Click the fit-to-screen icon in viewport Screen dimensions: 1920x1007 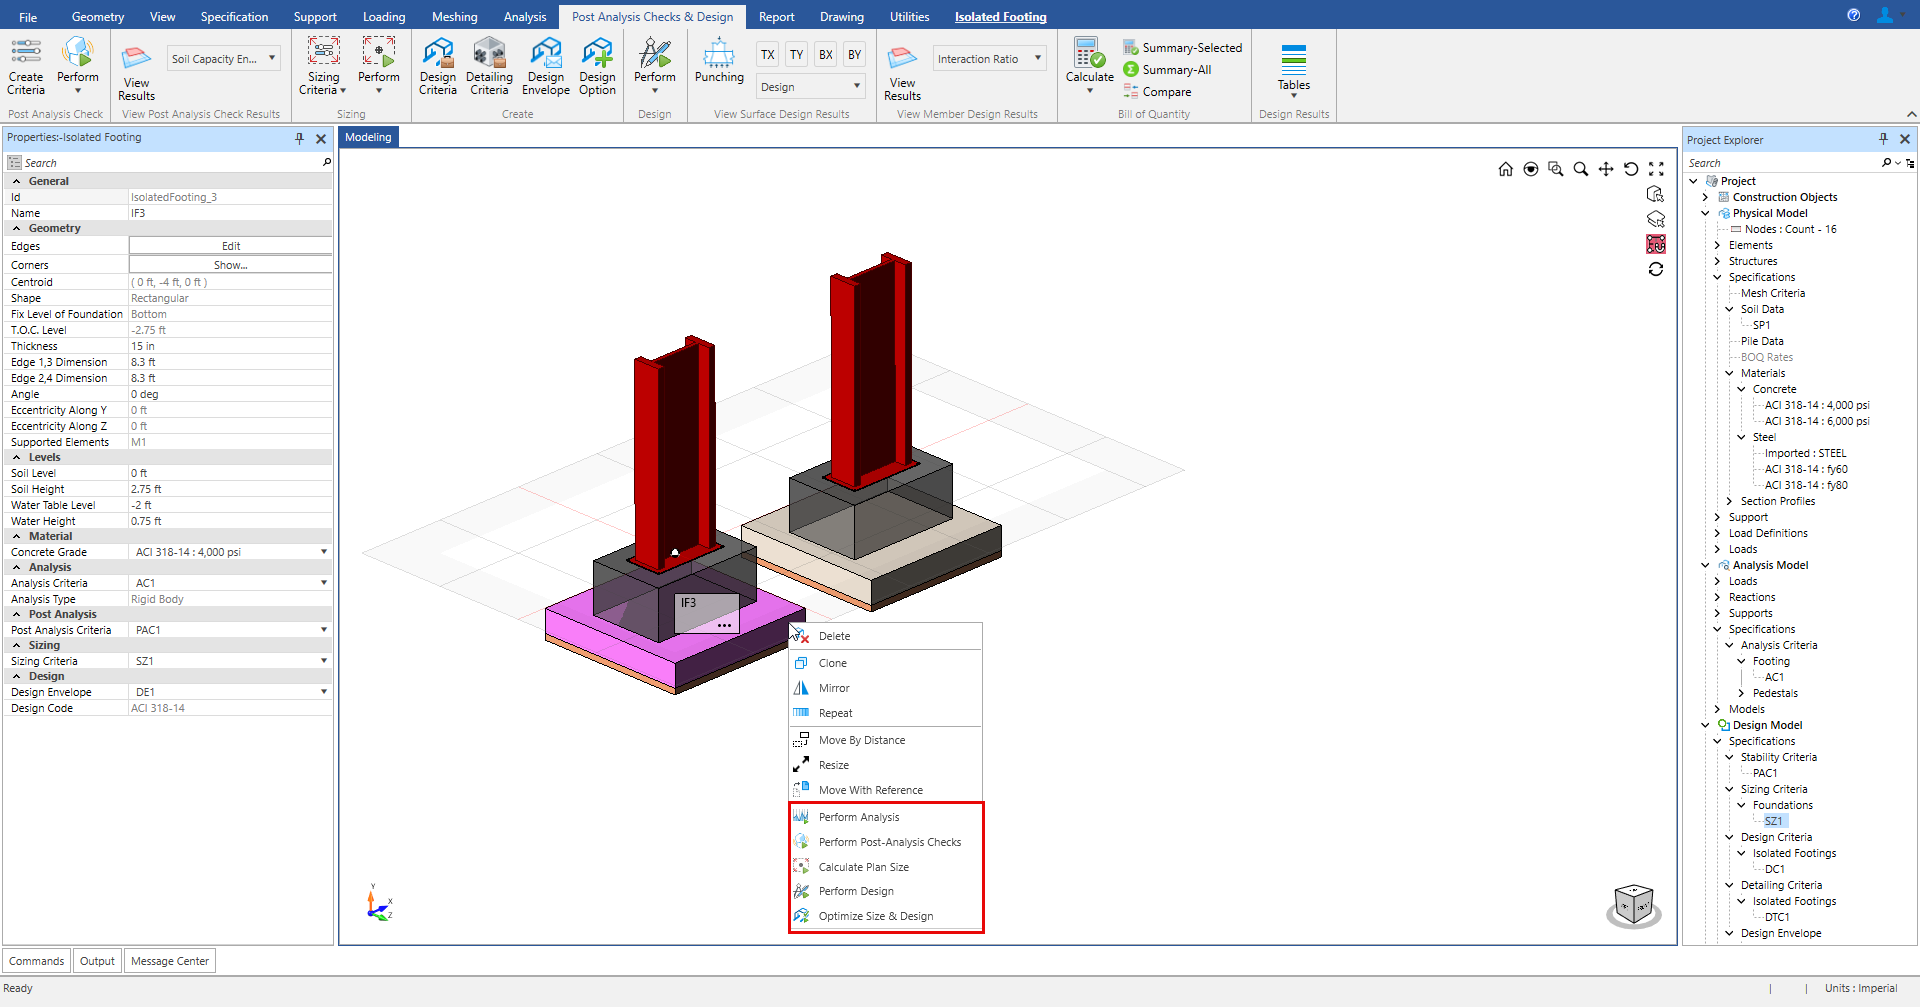(1656, 169)
